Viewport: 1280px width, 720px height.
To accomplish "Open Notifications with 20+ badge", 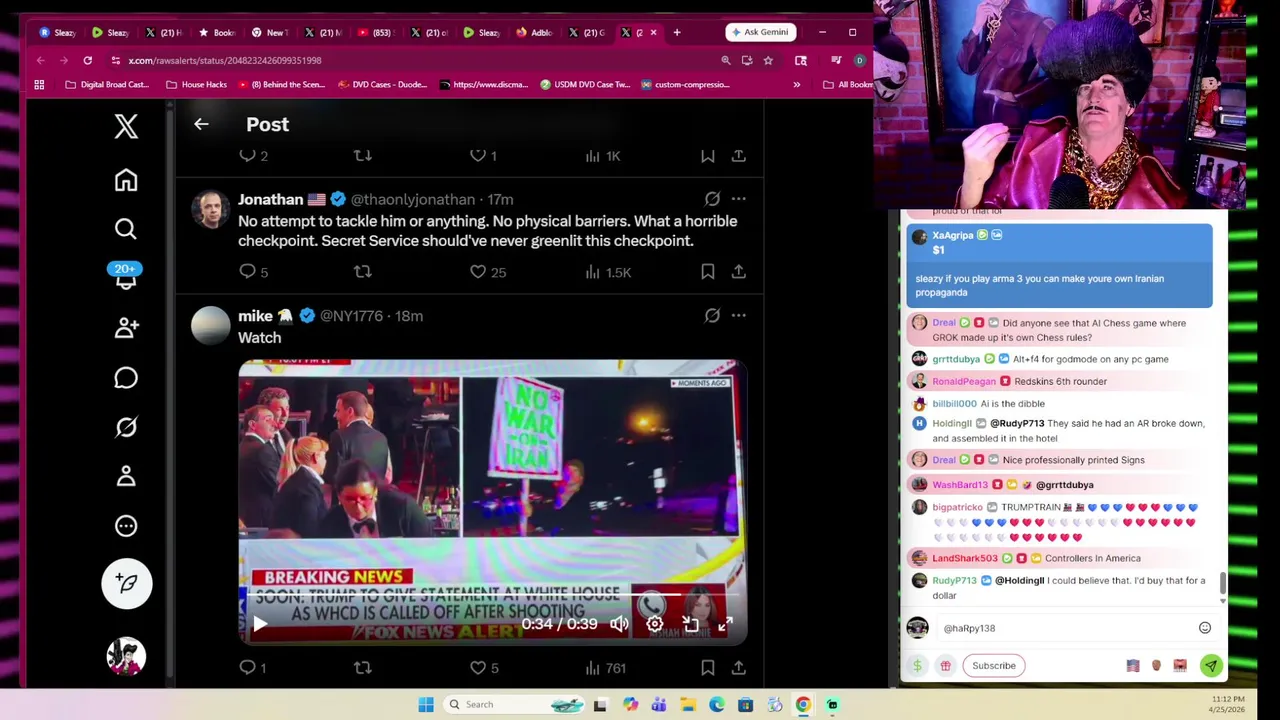I will click(x=126, y=277).
